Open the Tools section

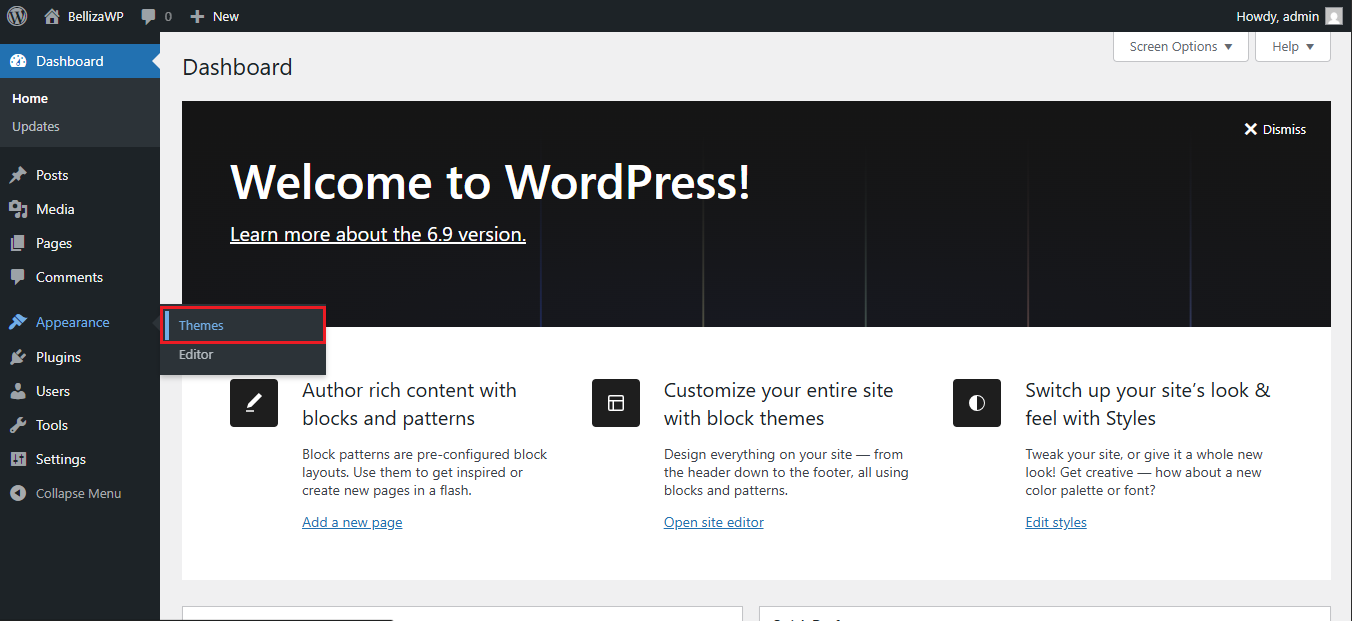[52, 425]
